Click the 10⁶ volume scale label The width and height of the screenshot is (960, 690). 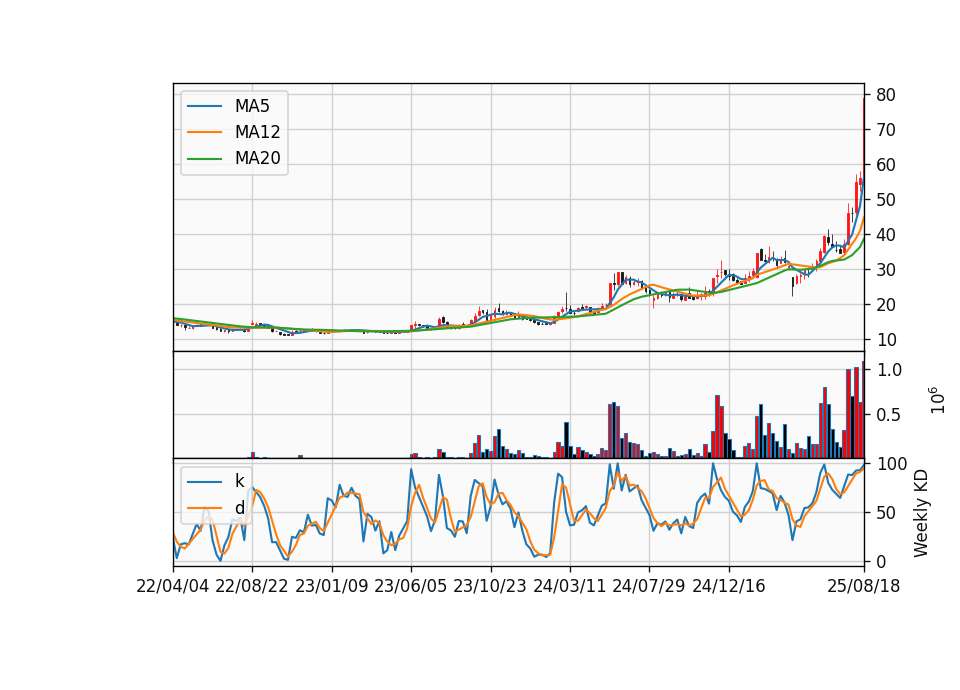[x=937, y=400]
